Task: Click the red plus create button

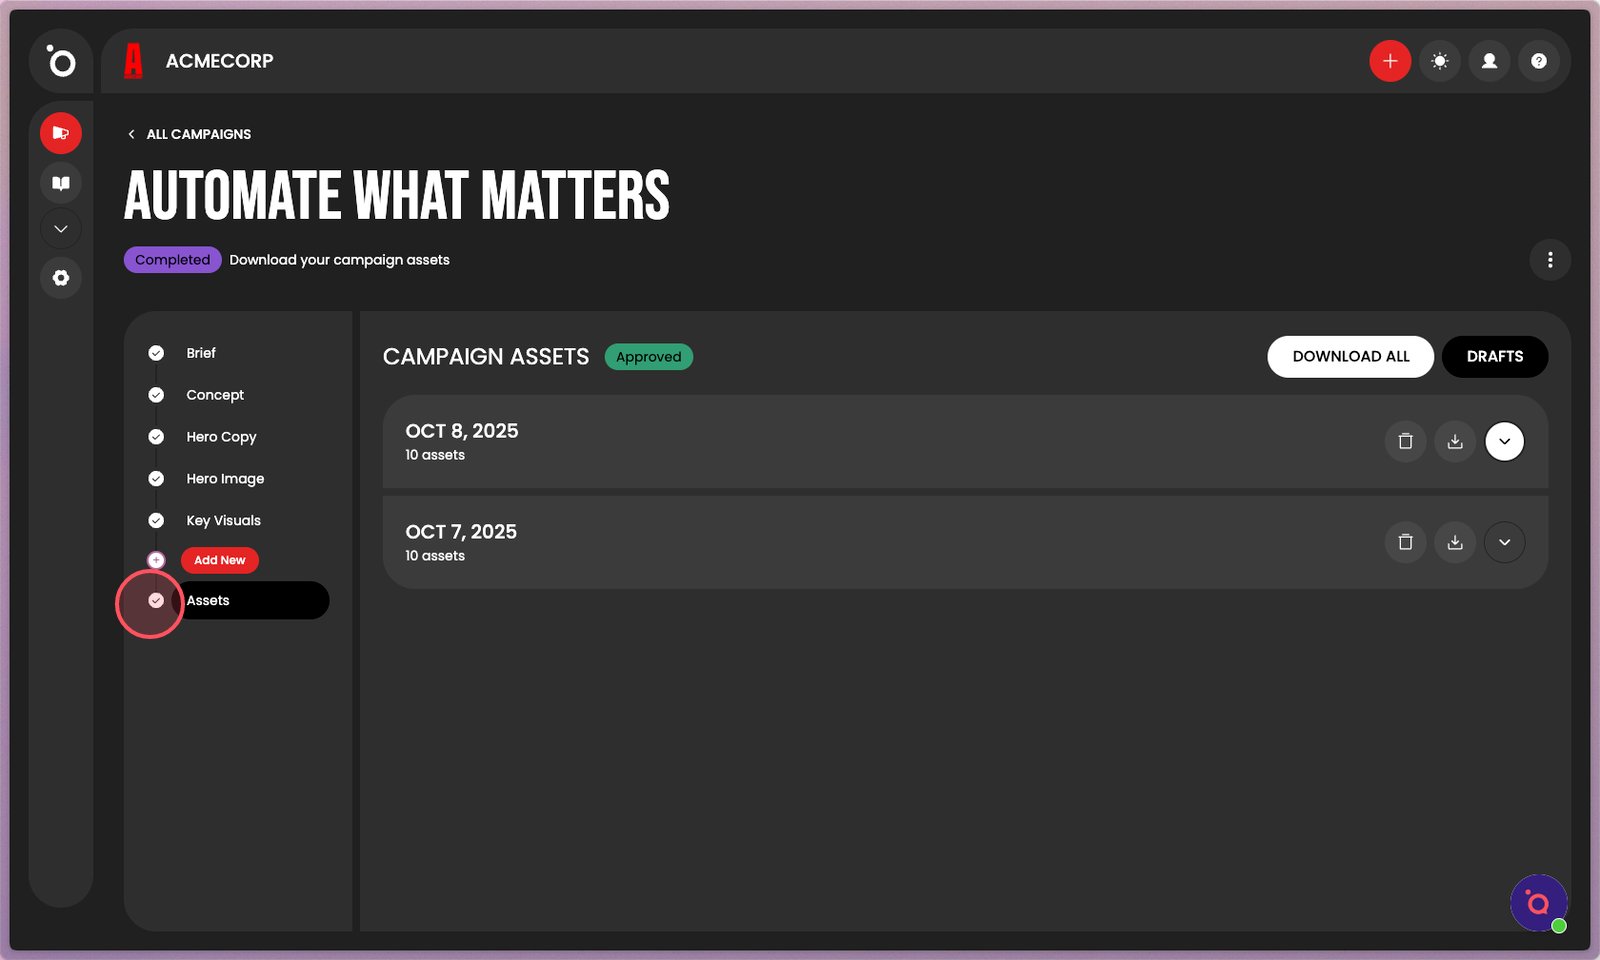Action: click(x=1389, y=61)
